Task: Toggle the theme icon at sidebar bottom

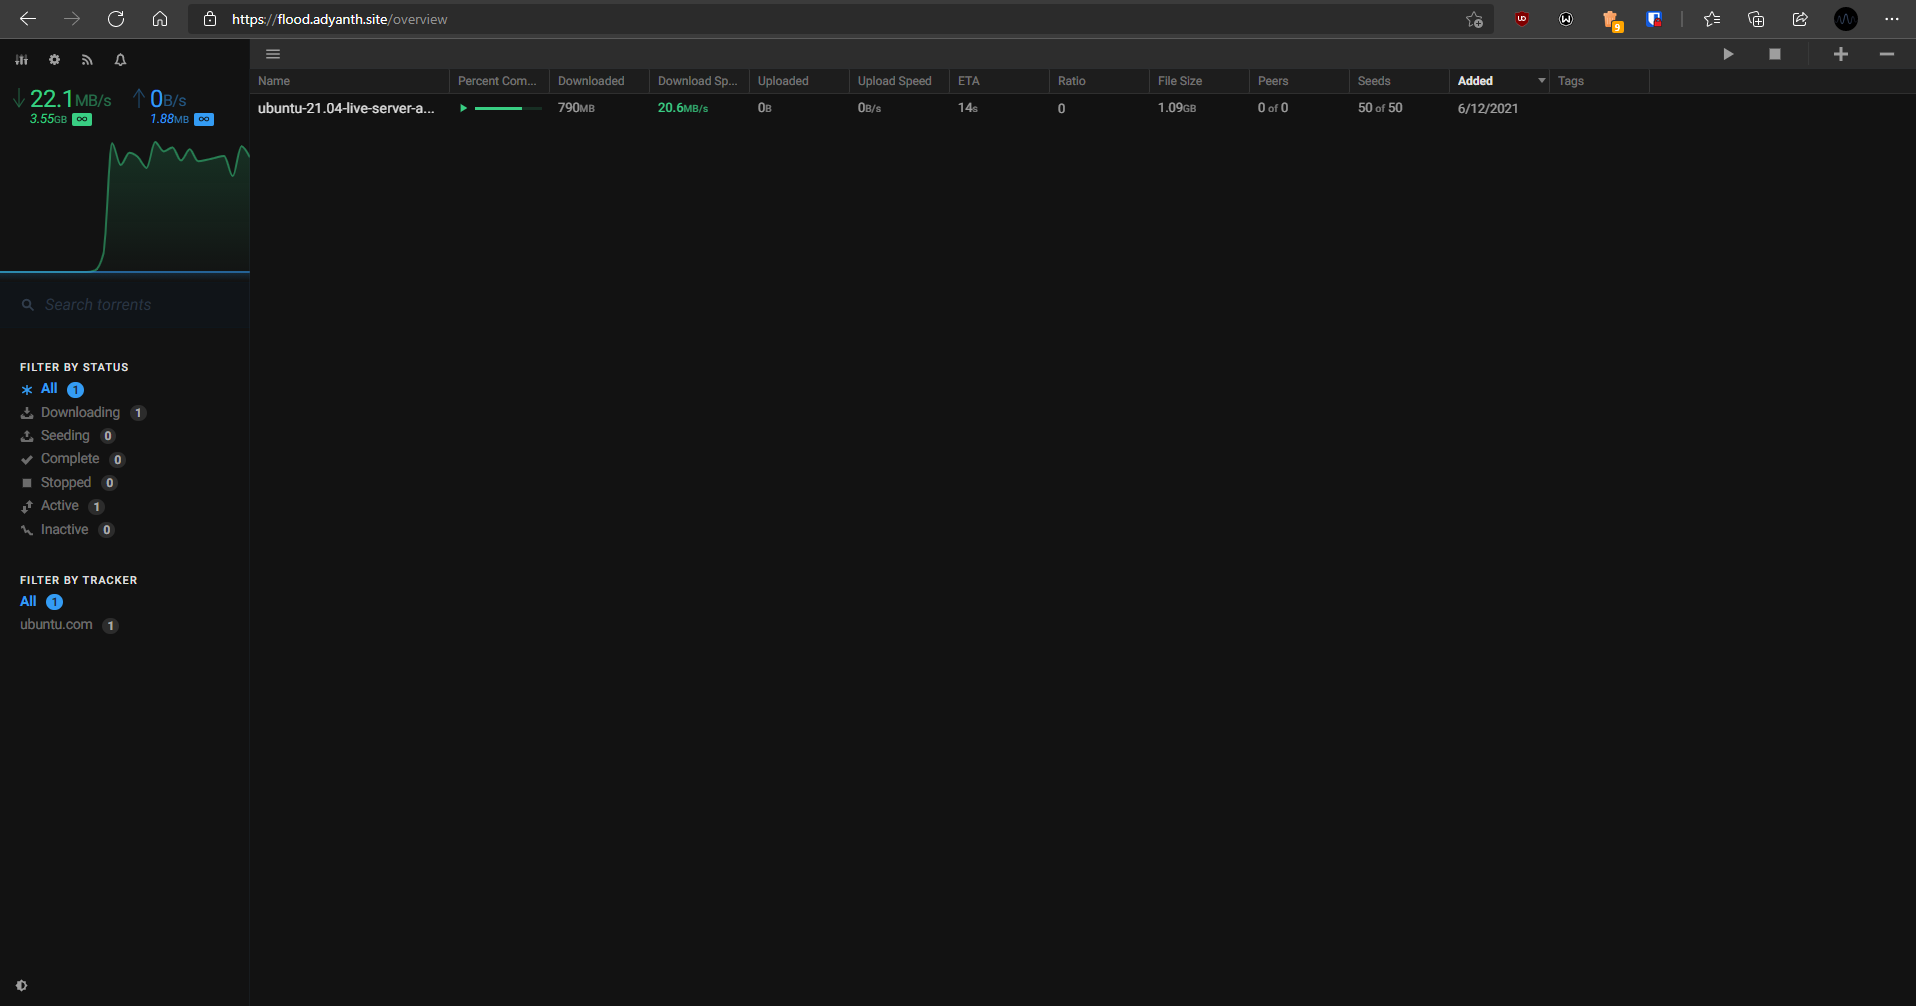Action: (x=22, y=985)
